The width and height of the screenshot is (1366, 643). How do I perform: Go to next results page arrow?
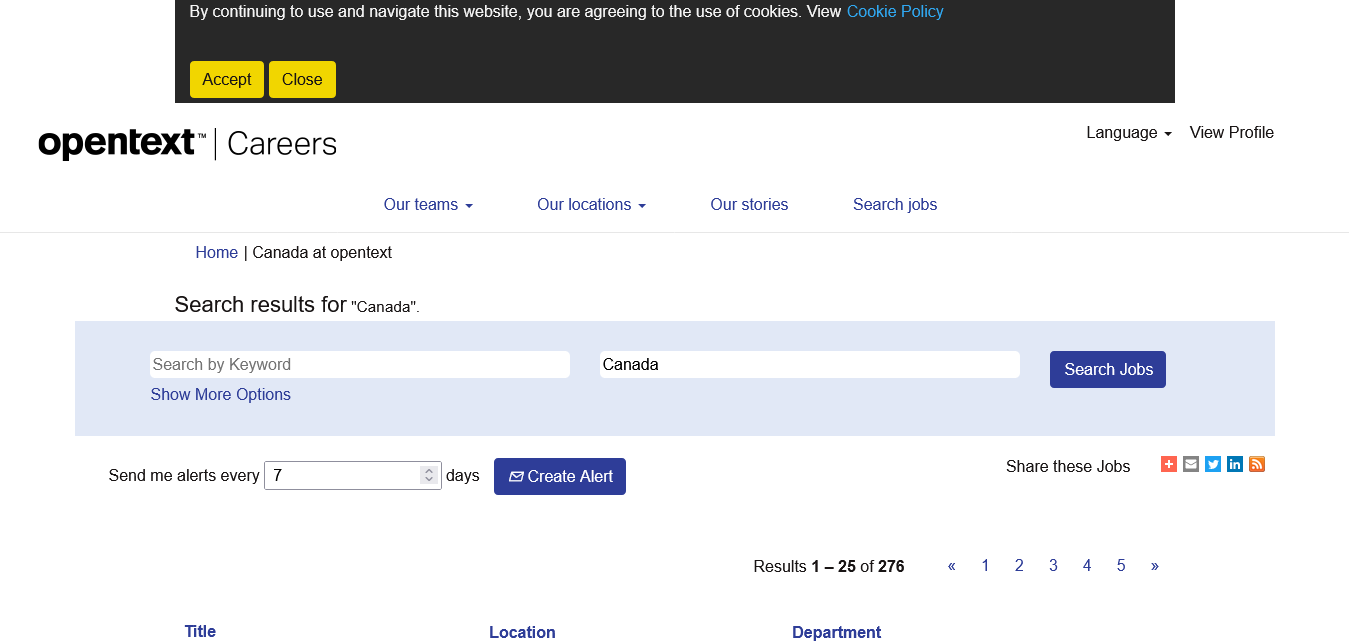point(1154,566)
